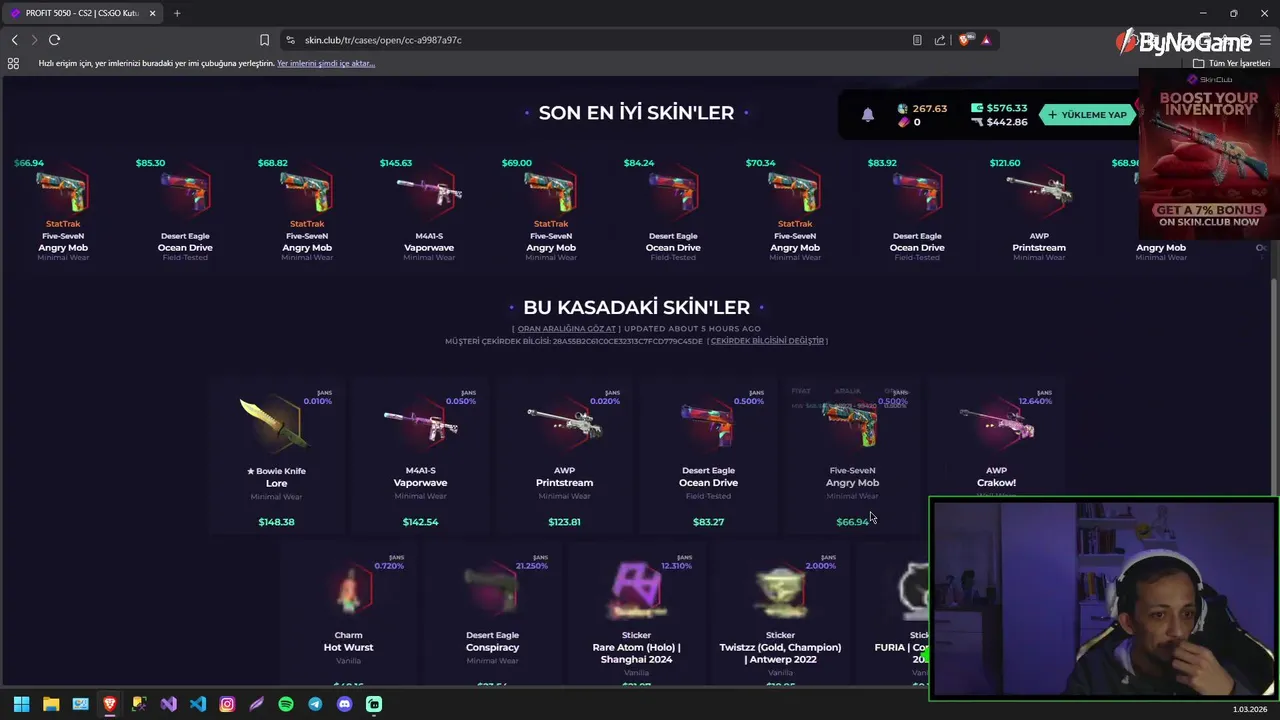Open the $85.30 Desert Eagle Ocean Drive drop

pyautogui.click(x=185, y=209)
